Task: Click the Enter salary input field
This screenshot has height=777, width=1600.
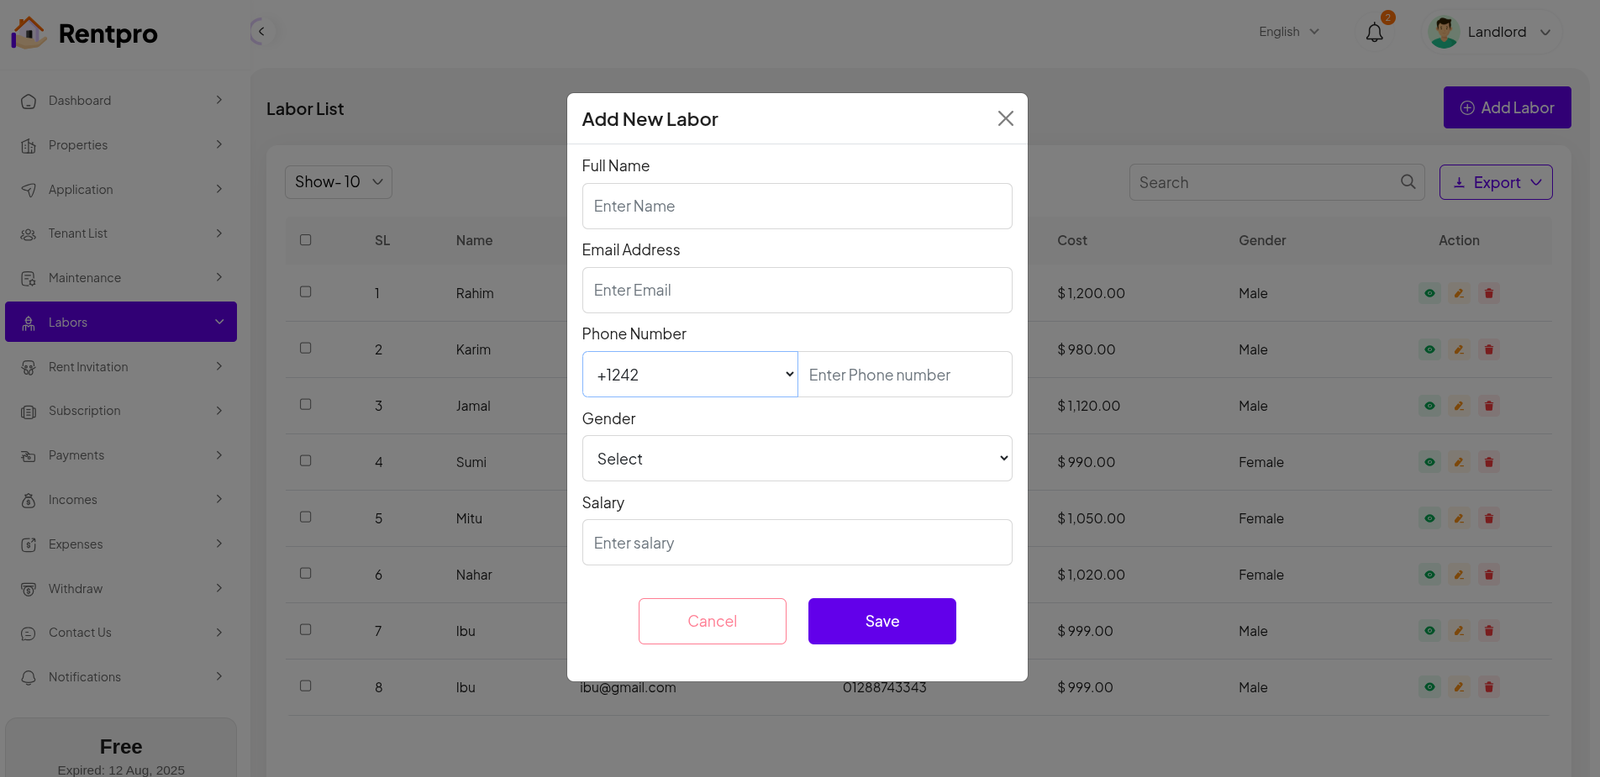Action: (797, 543)
